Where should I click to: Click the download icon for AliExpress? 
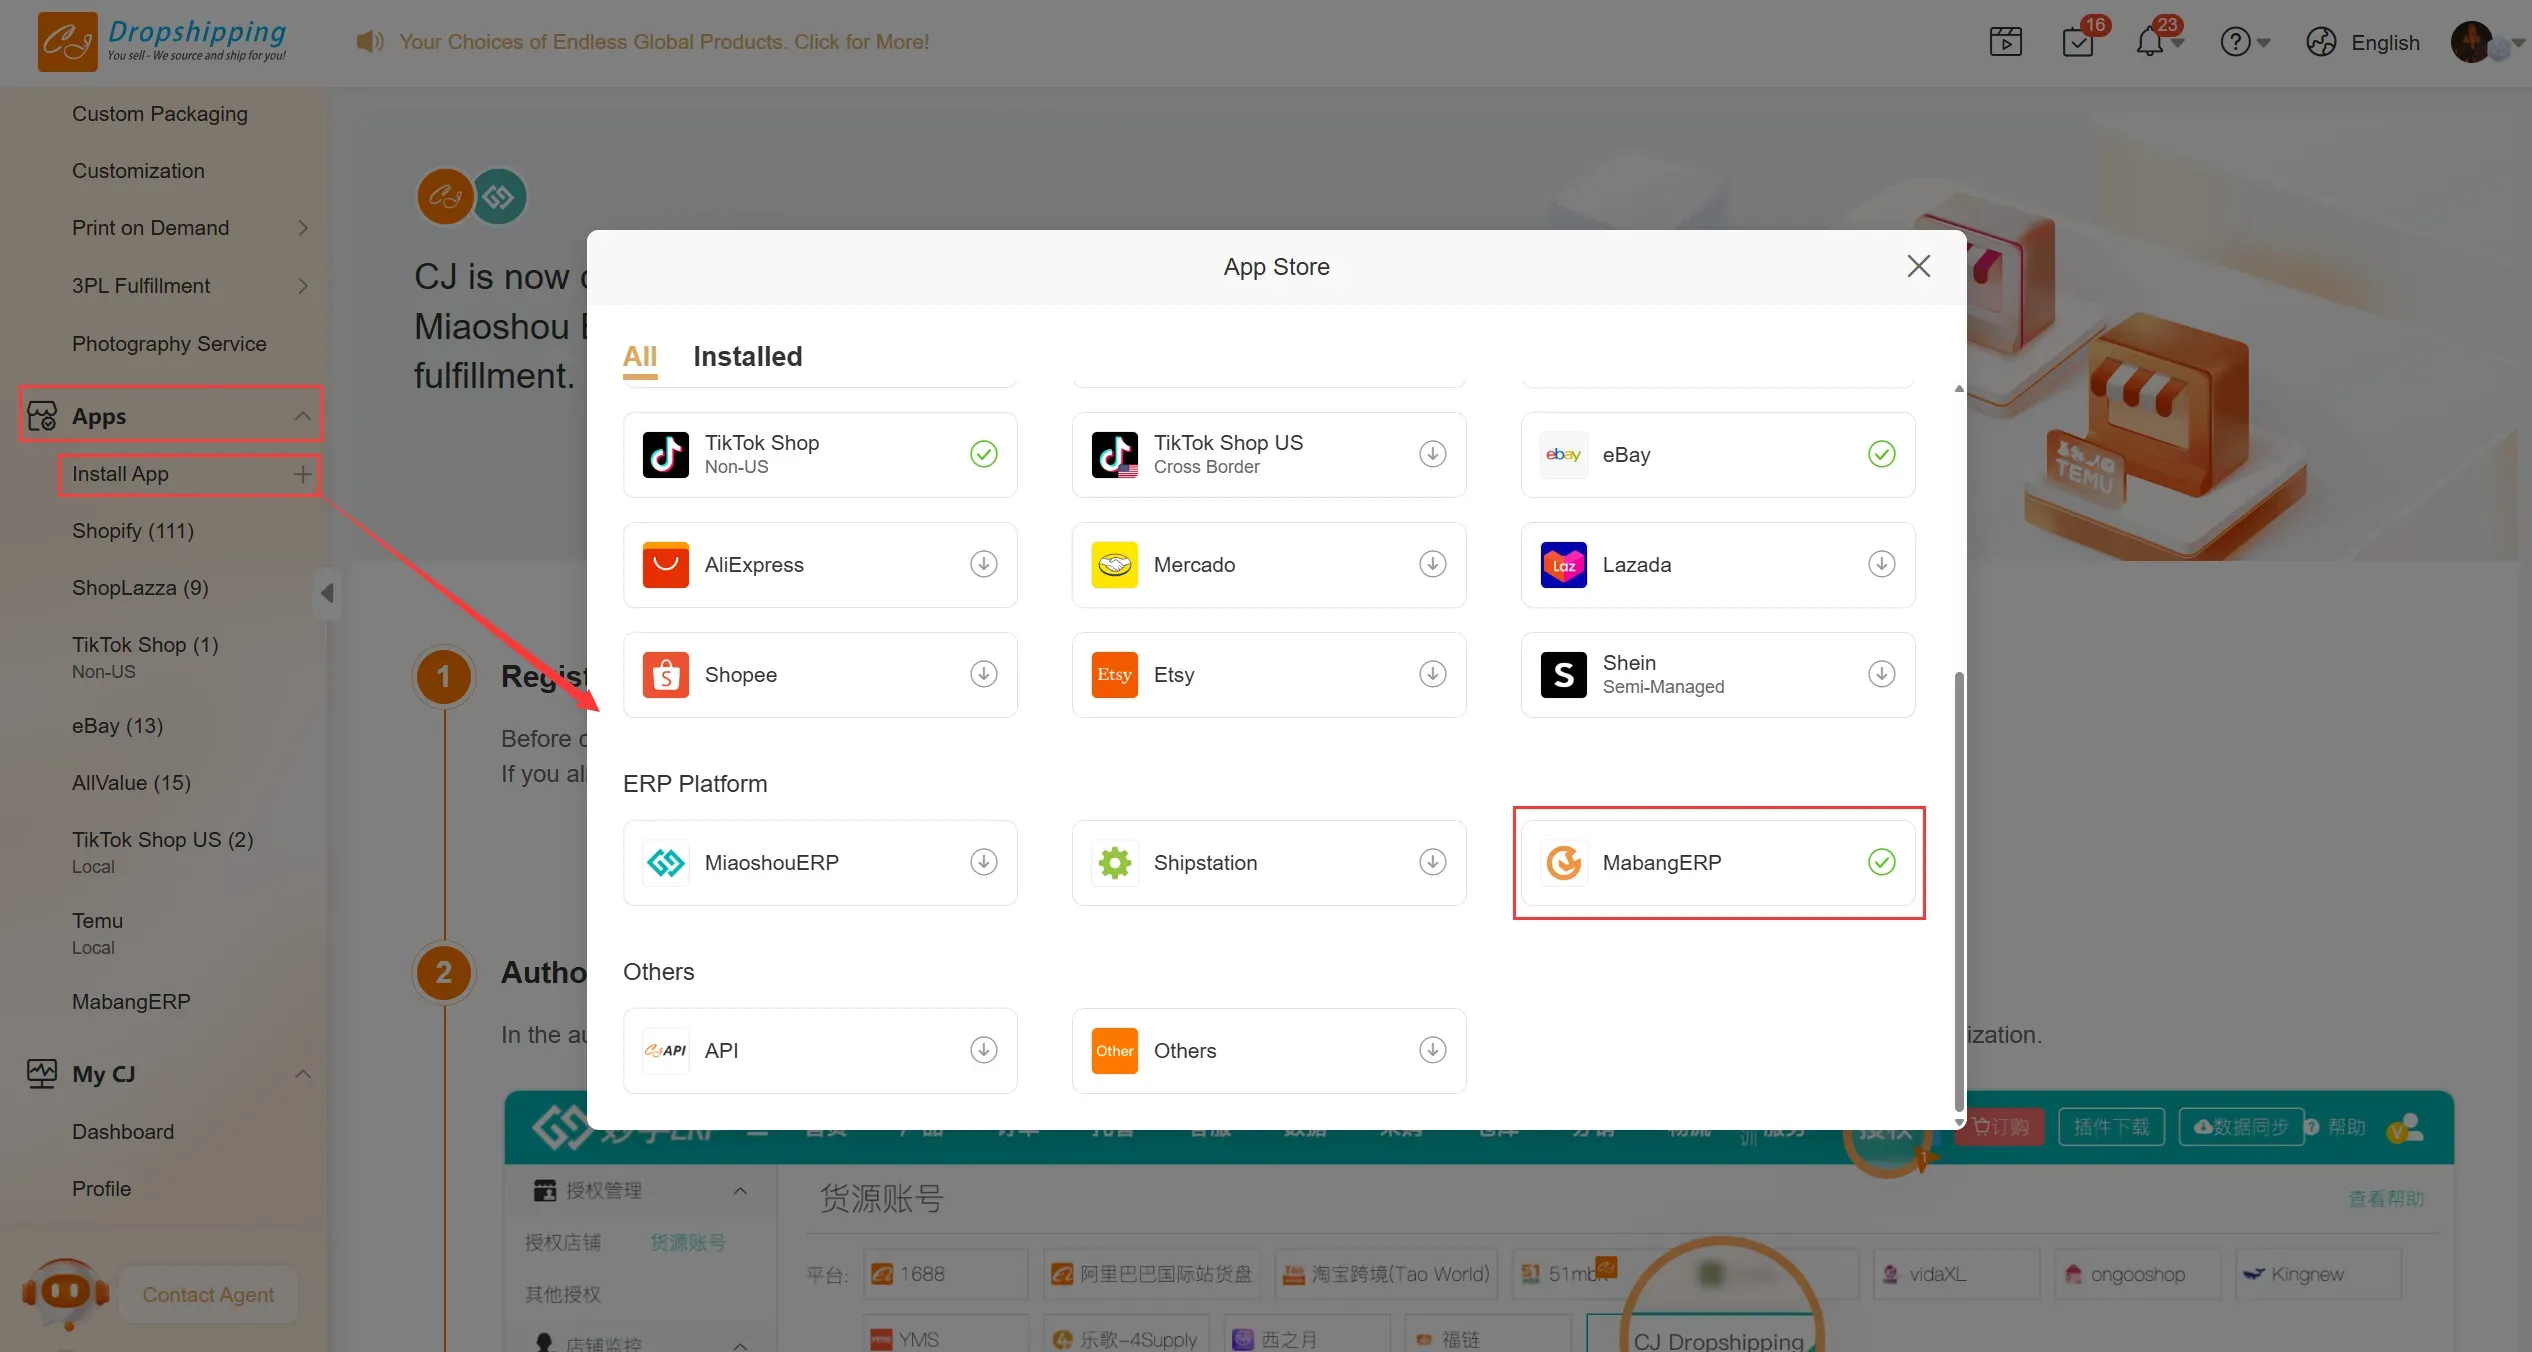[x=983, y=564]
